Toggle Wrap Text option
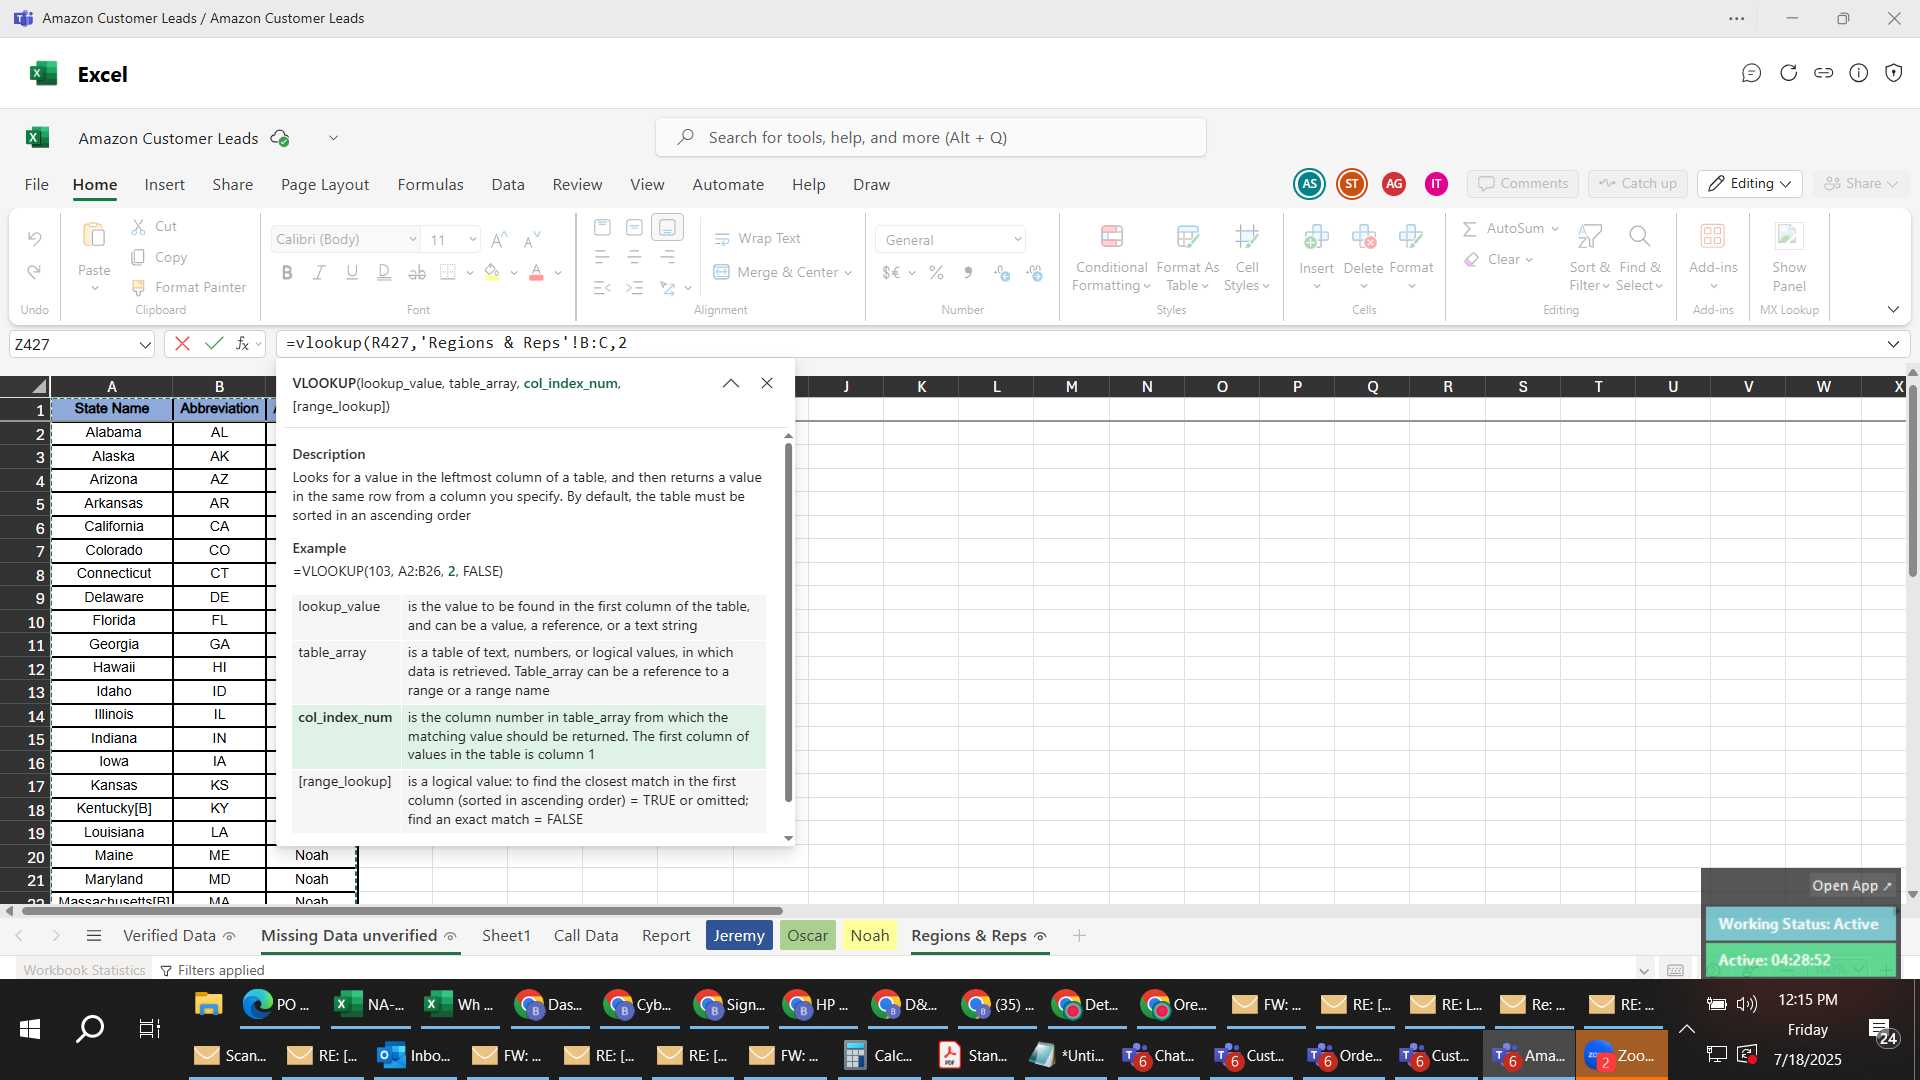 757,238
